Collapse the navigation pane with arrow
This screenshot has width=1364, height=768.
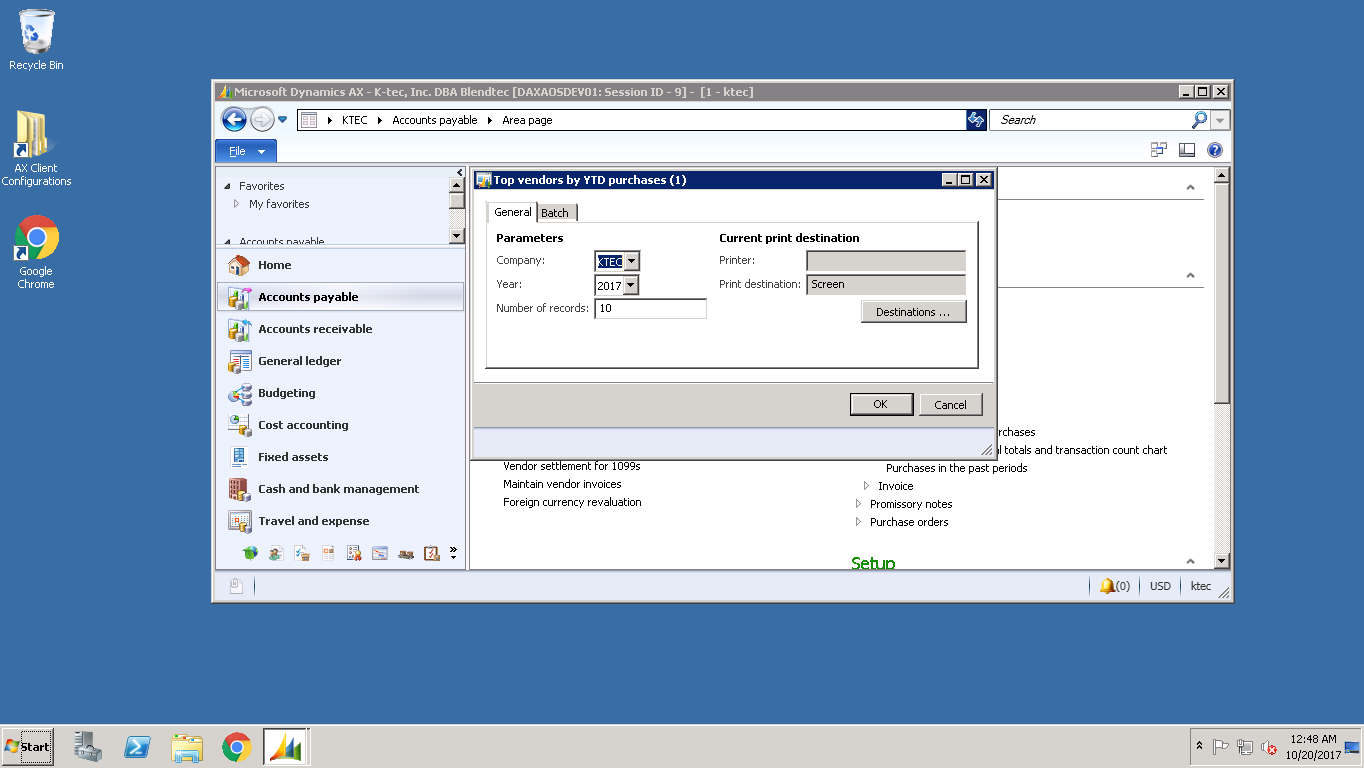460,173
